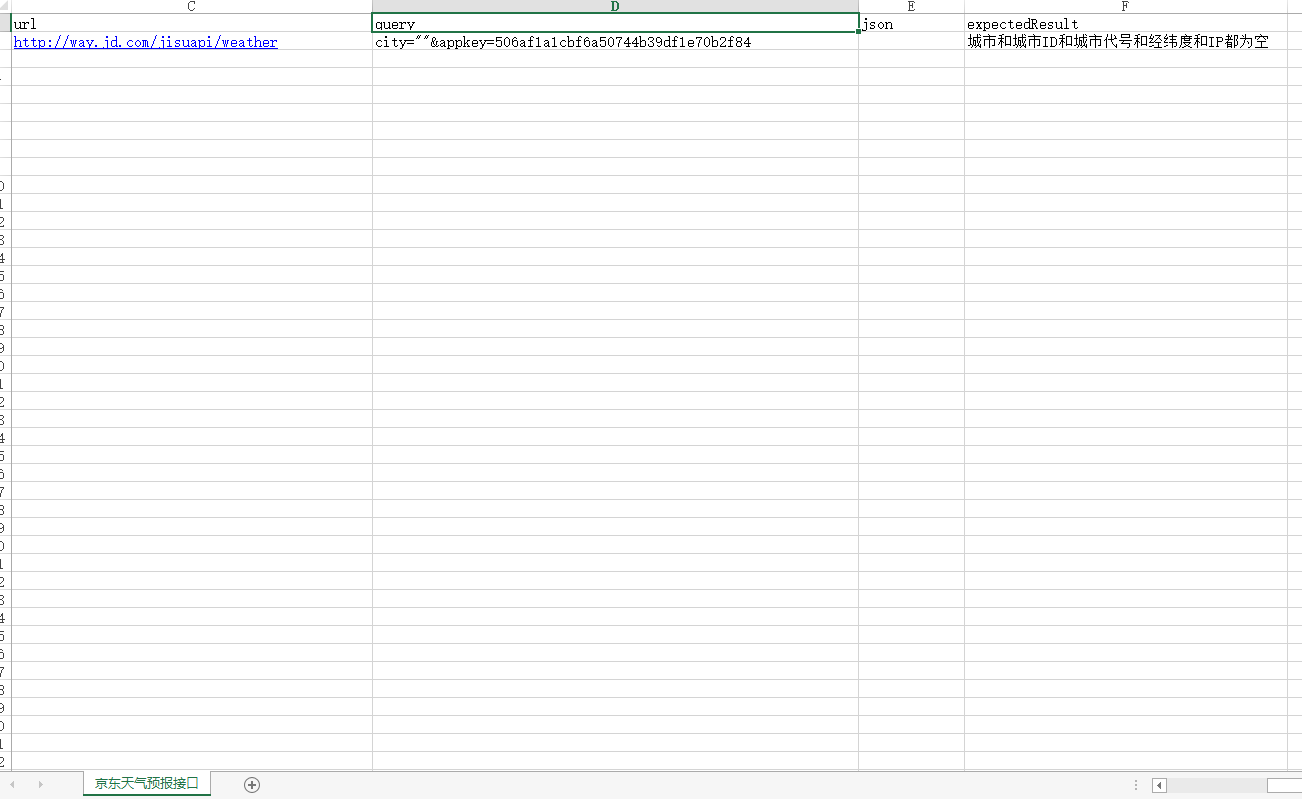Switch to the 京东天气预报接口 sheet tab
Image resolution: width=1302 pixels, height=799 pixels.
pyautogui.click(x=147, y=783)
